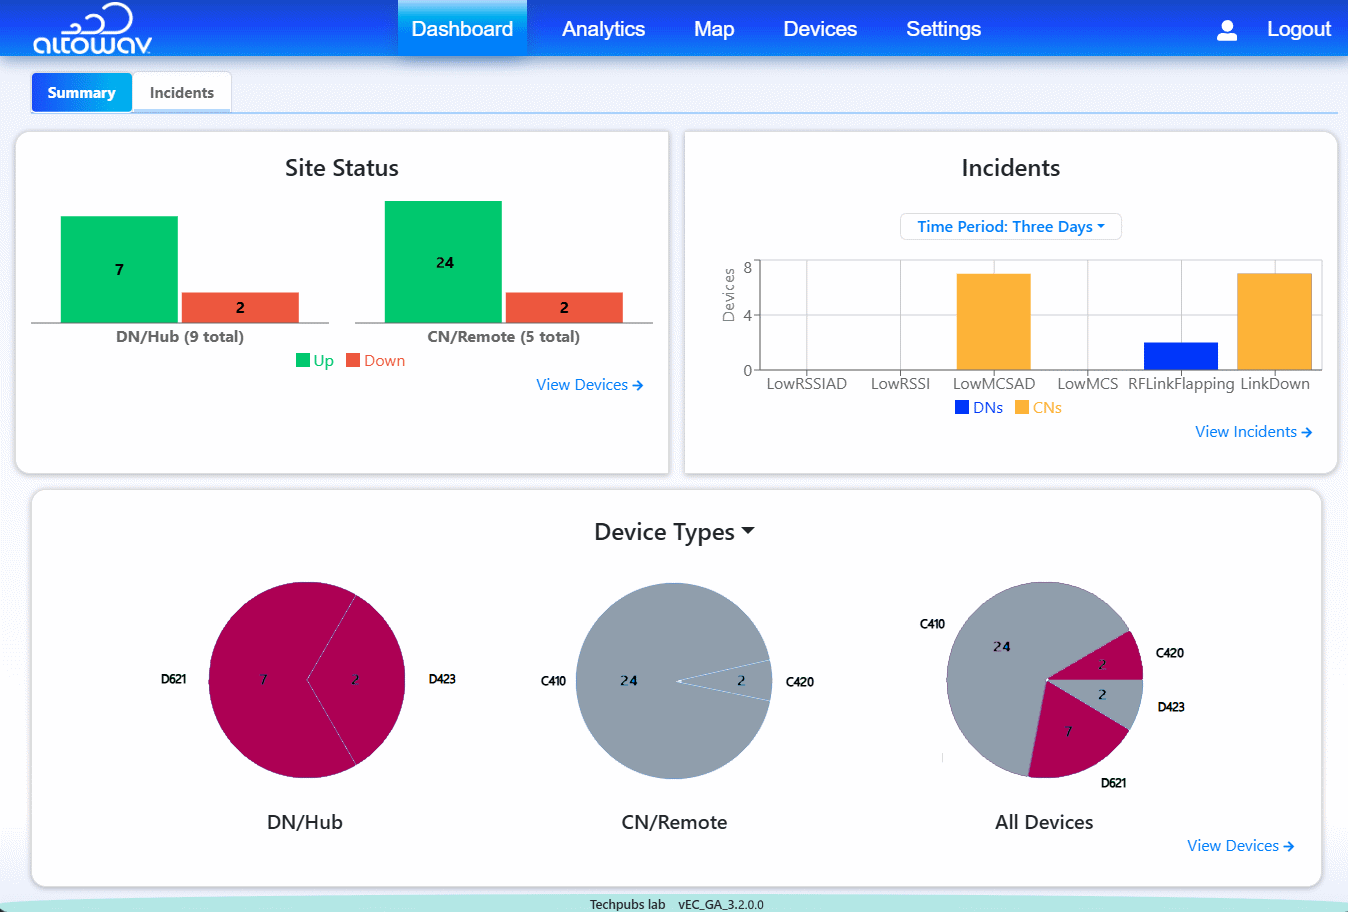Click the All Devices pie caption
This screenshot has height=912, width=1348.
point(1044,822)
